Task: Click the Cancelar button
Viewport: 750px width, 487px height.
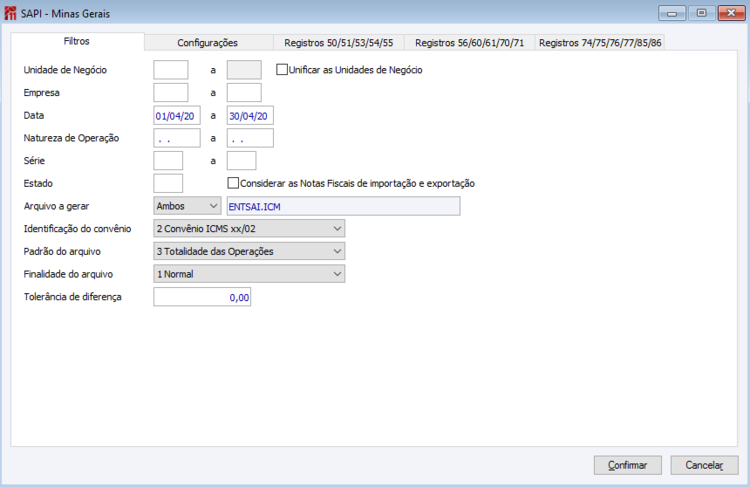Action: [704, 465]
